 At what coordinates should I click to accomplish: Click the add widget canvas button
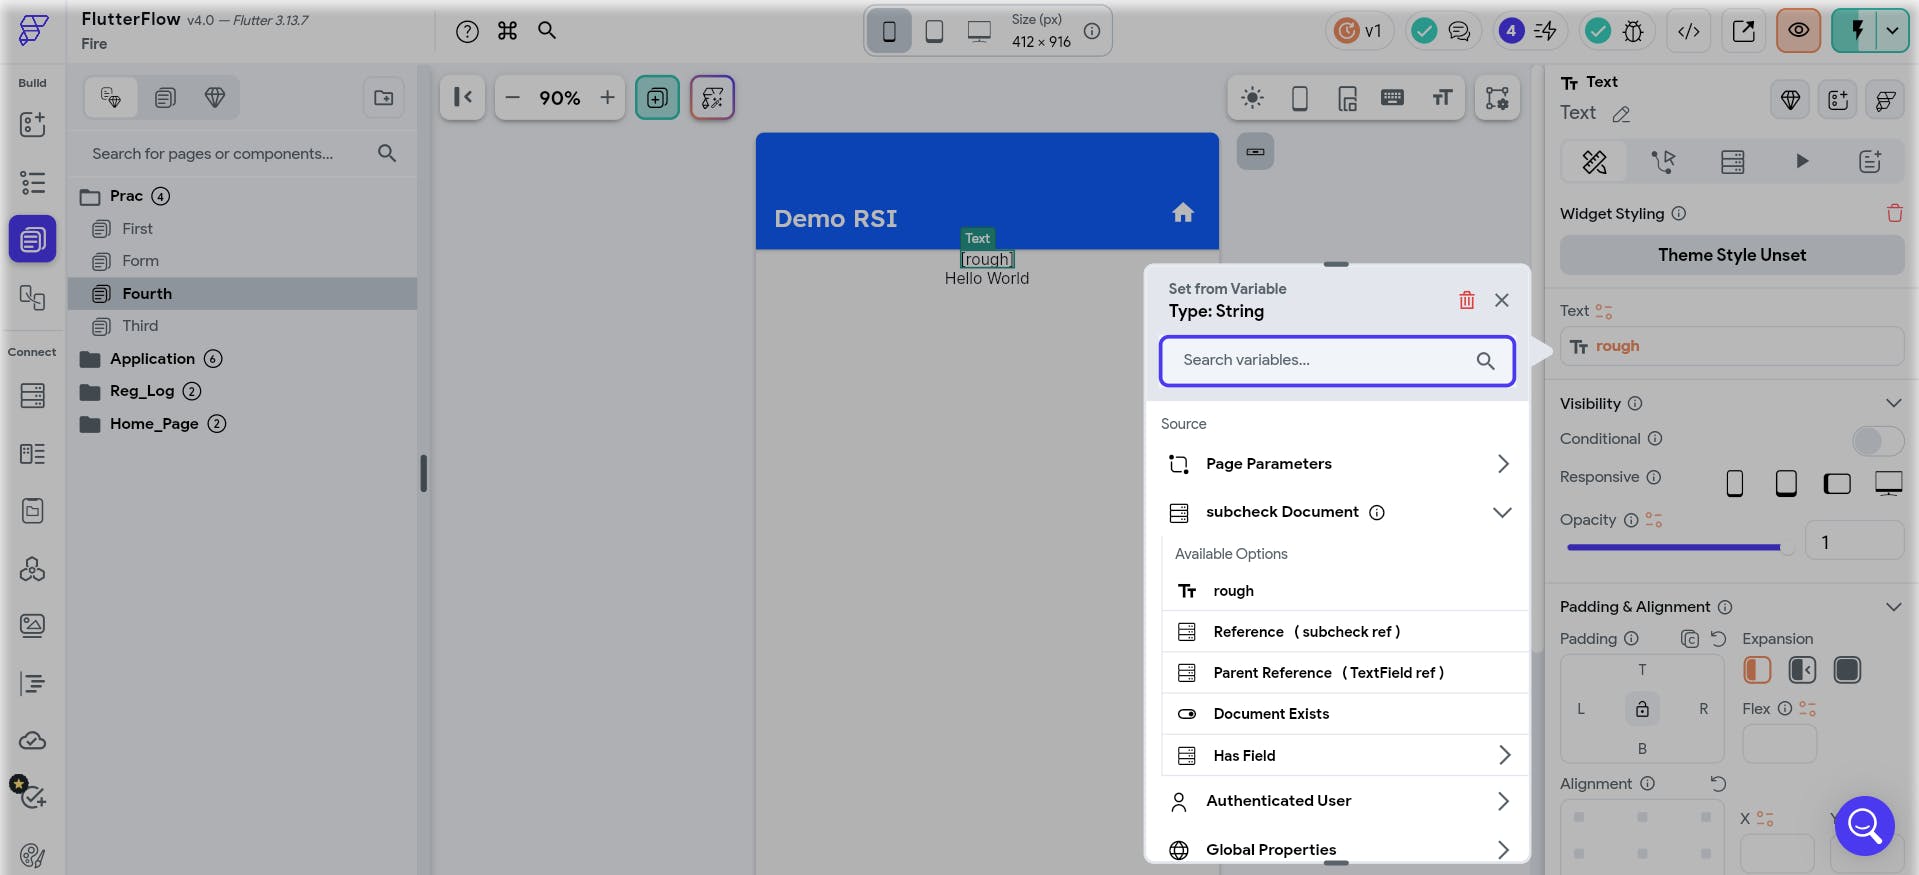pyautogui.click(x=657, y=97)
